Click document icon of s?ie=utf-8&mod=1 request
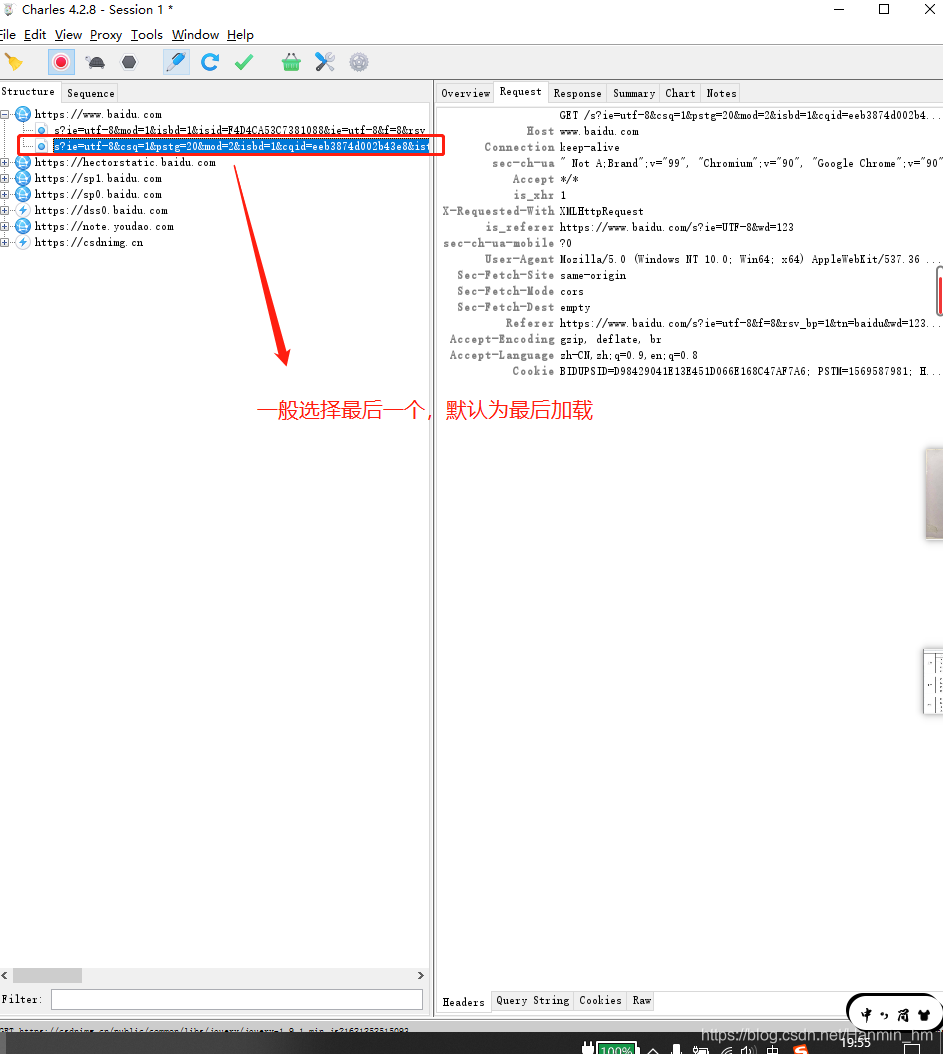 tap(42, 130)
